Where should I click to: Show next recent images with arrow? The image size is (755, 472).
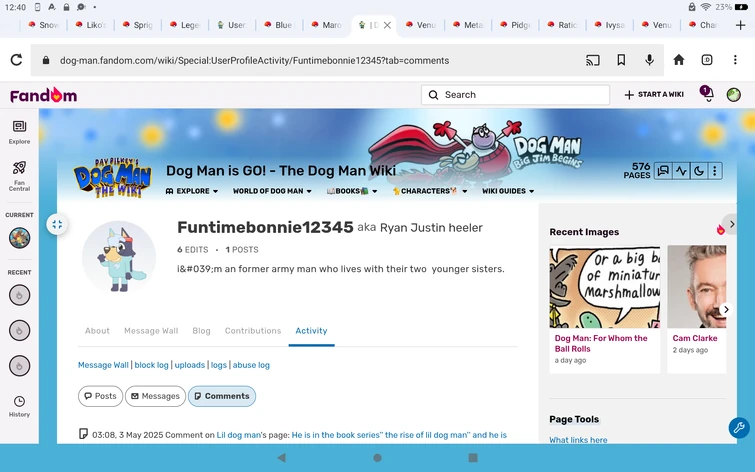click(726, 309)
